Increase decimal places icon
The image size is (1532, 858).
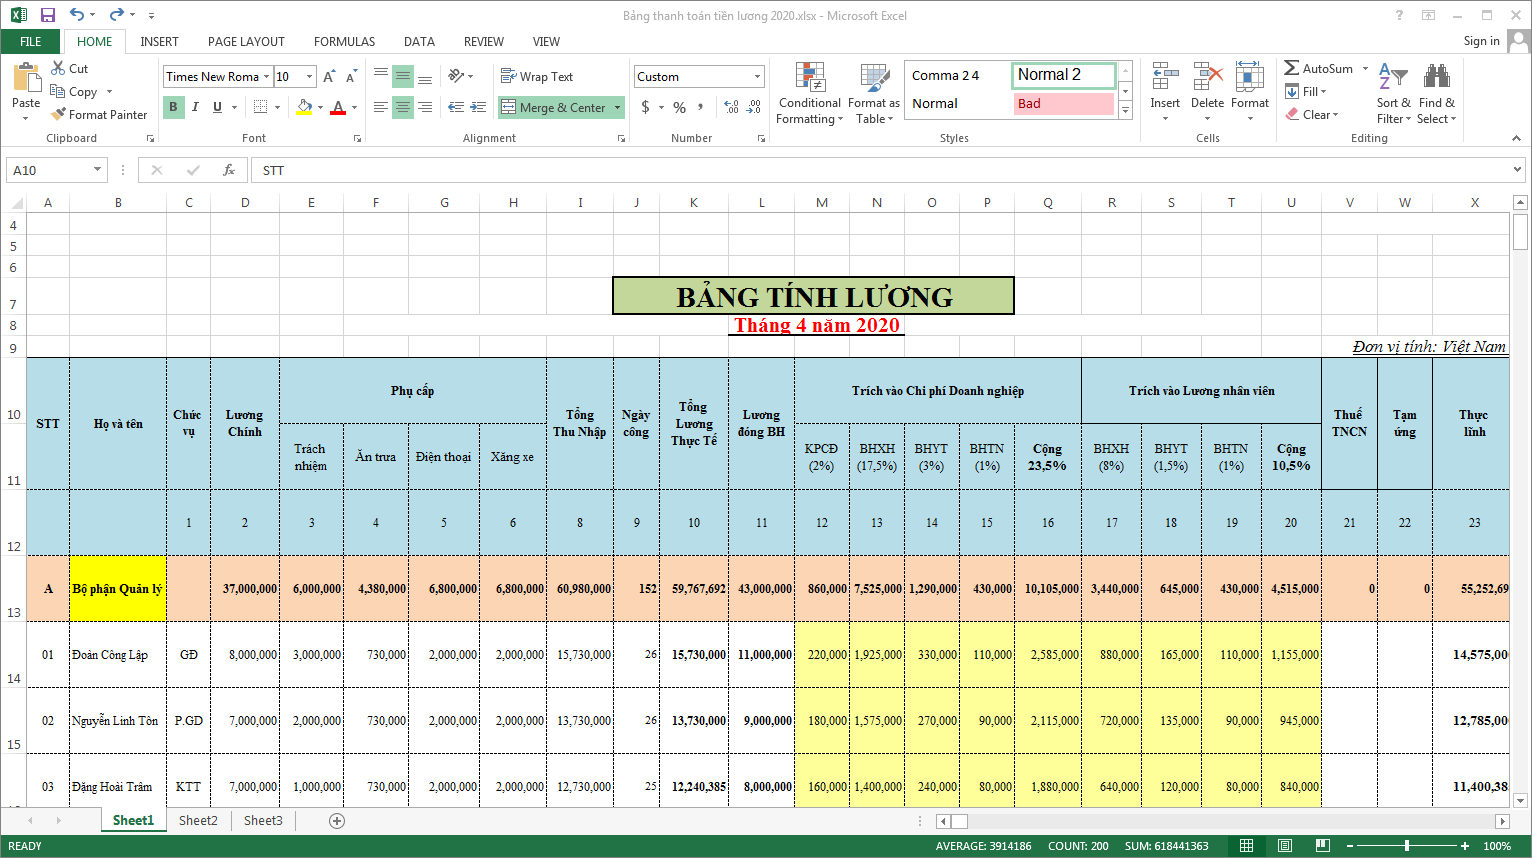(731, 106)
